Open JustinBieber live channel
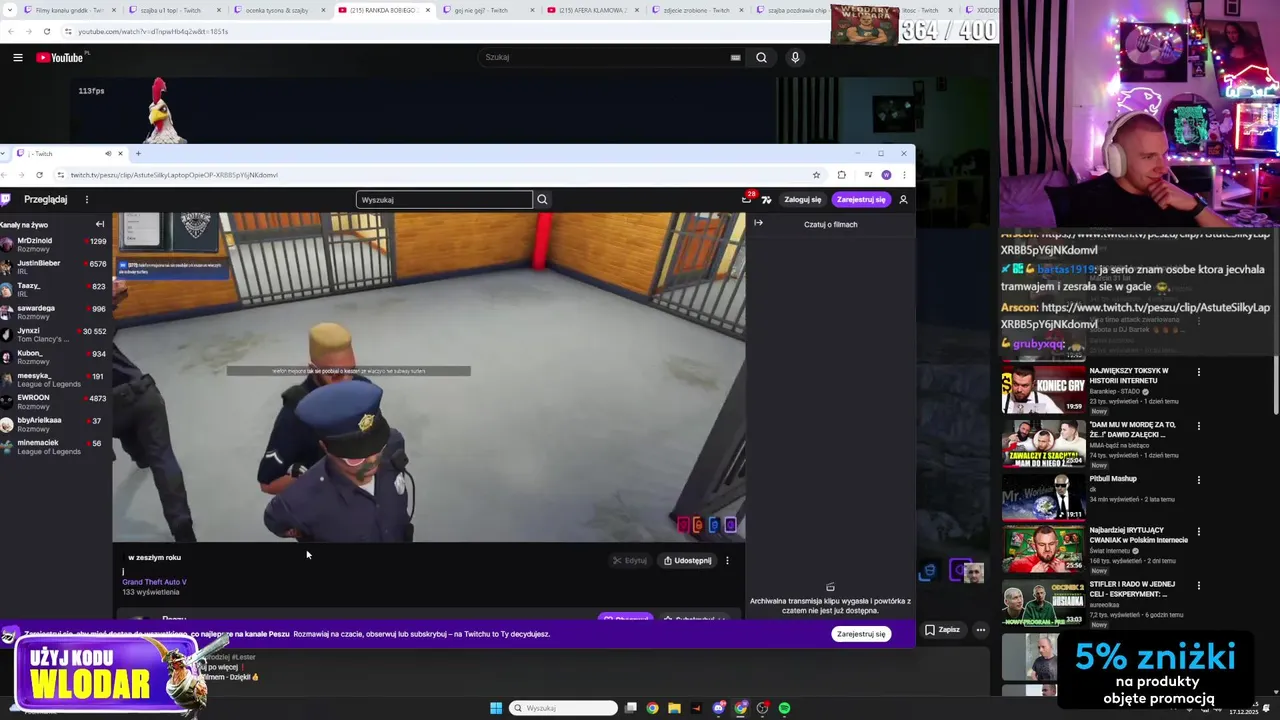 click(55, 267)
